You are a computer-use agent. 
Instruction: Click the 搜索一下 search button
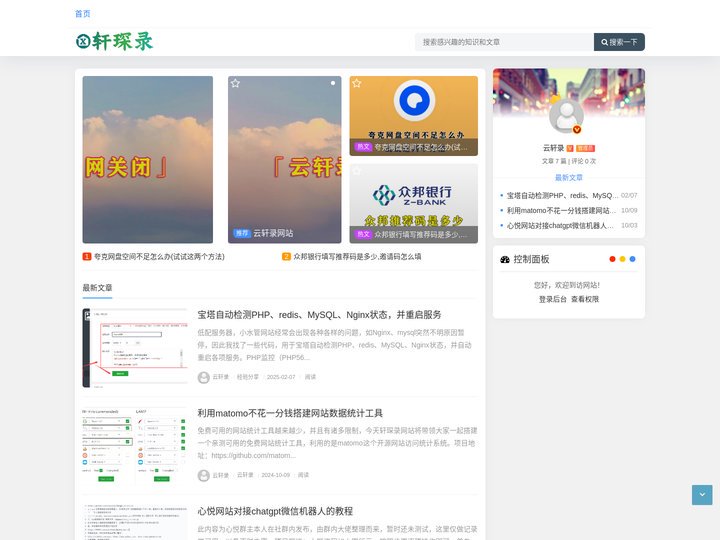tap(619, 42)
